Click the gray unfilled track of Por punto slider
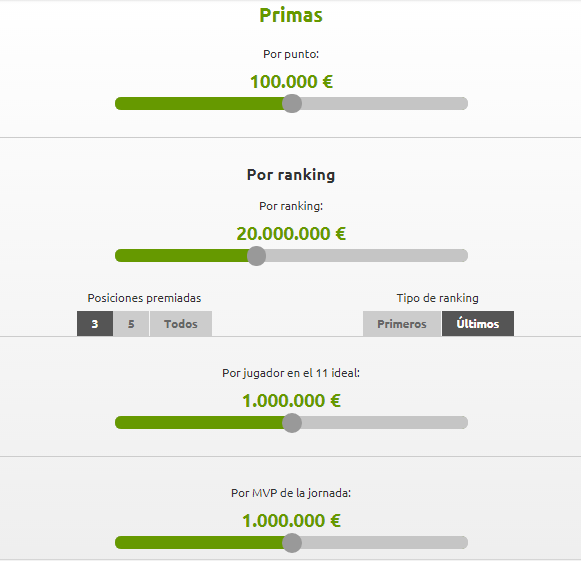This screenshot has height=561, width=581. click(385, 103)
